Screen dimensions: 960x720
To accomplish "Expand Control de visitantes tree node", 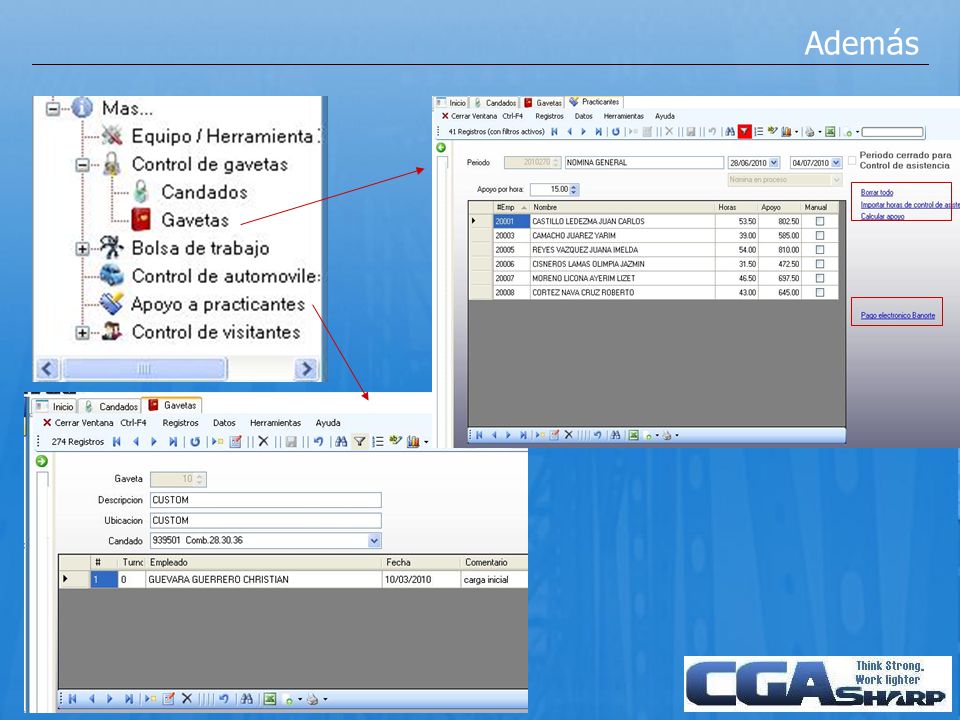I will click(x=83, y=332).
